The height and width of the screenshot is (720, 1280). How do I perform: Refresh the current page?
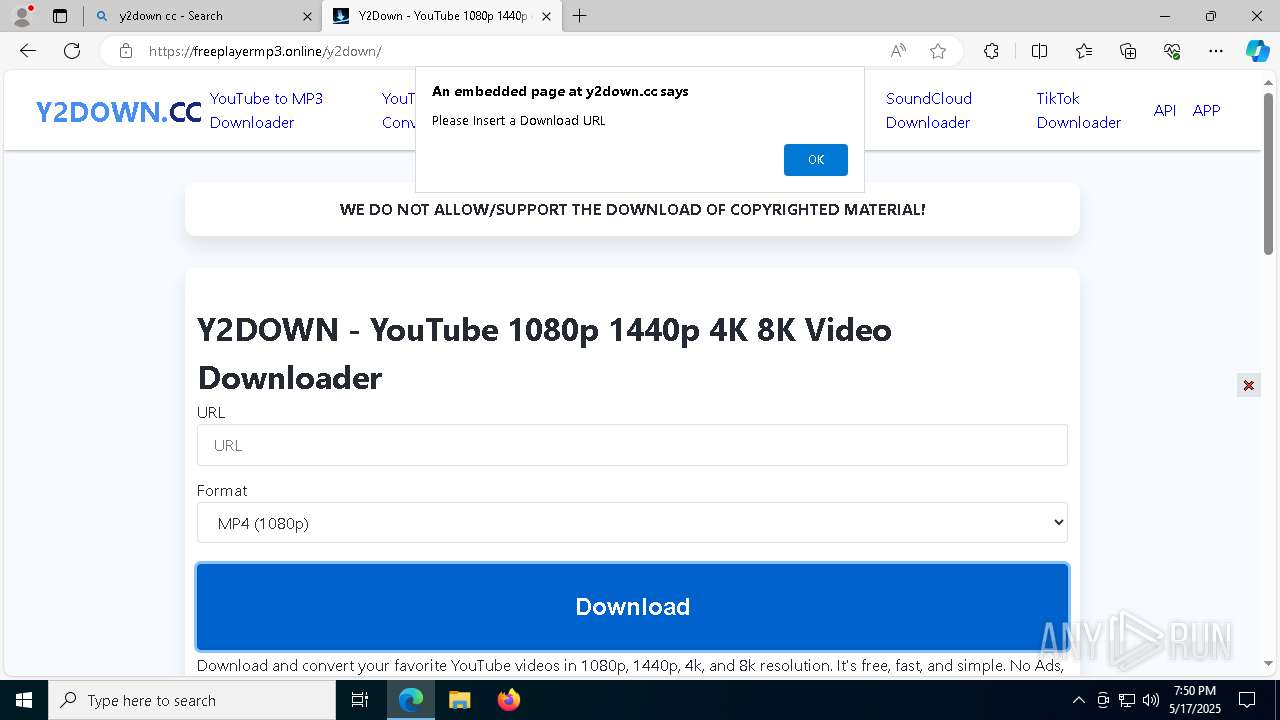[x=72, y=51]
